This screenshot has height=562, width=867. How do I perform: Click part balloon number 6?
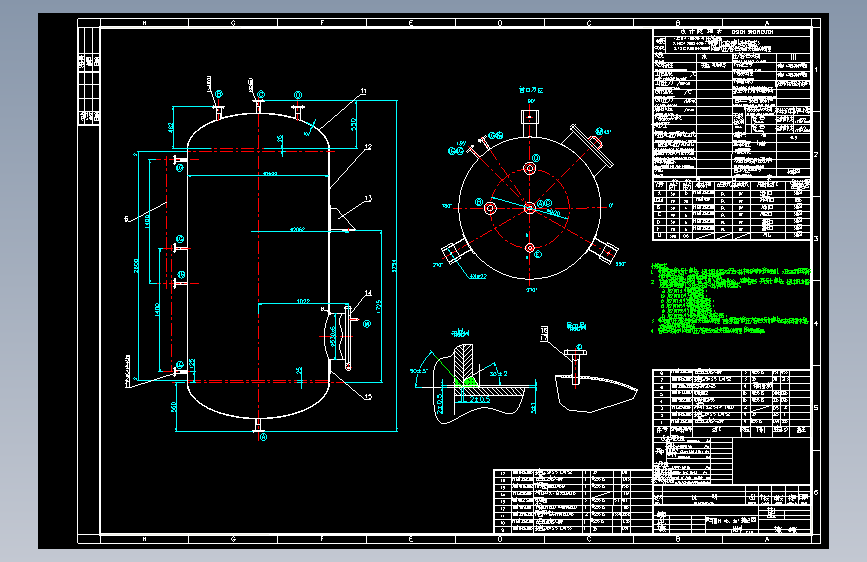coord(126,219)
